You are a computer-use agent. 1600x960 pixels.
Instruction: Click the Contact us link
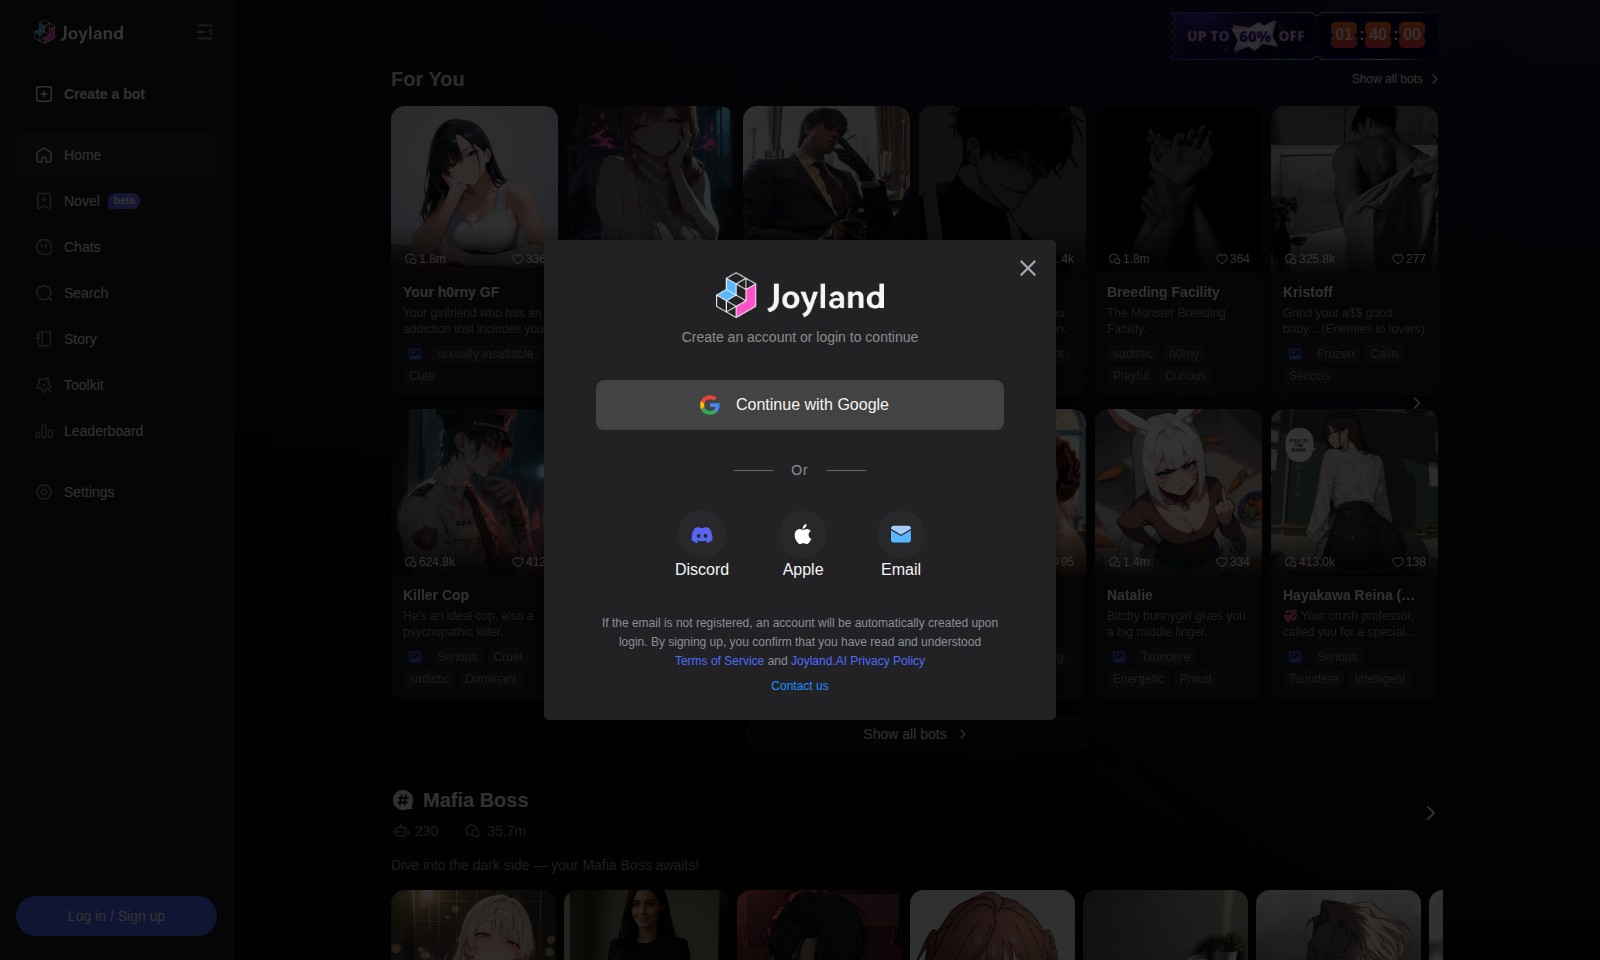click(800, 686)
